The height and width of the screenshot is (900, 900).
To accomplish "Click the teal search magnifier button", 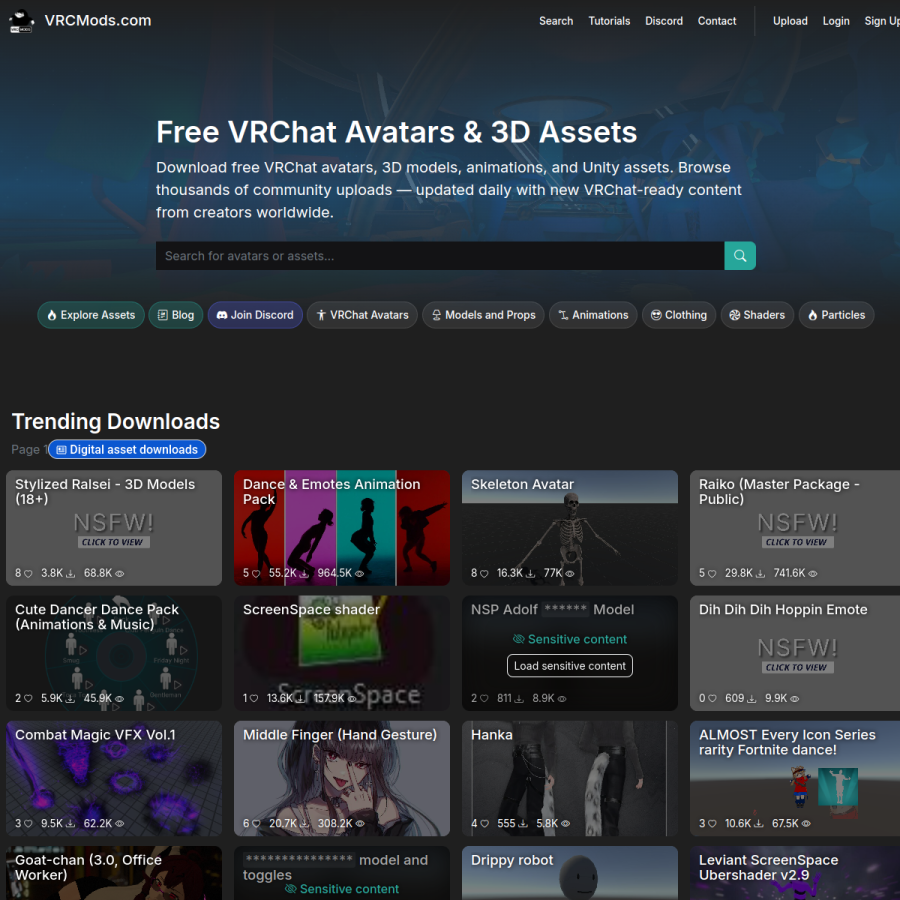I will [x=740, y=256].
